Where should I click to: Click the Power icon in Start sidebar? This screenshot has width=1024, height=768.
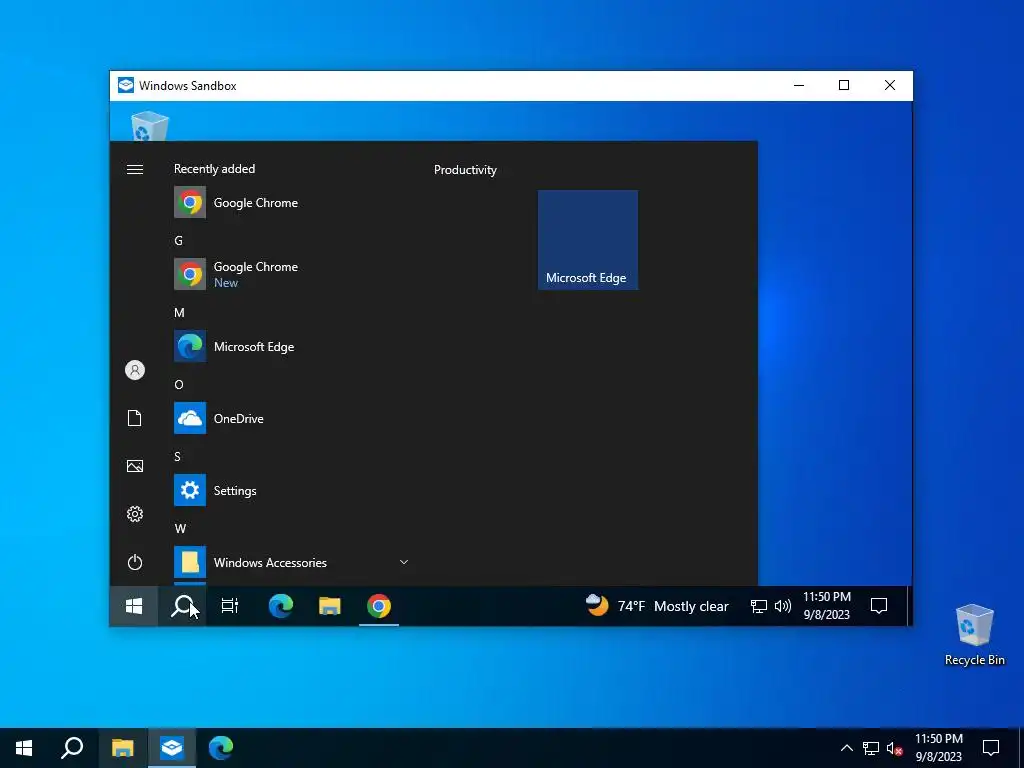[x=135, y=562]
